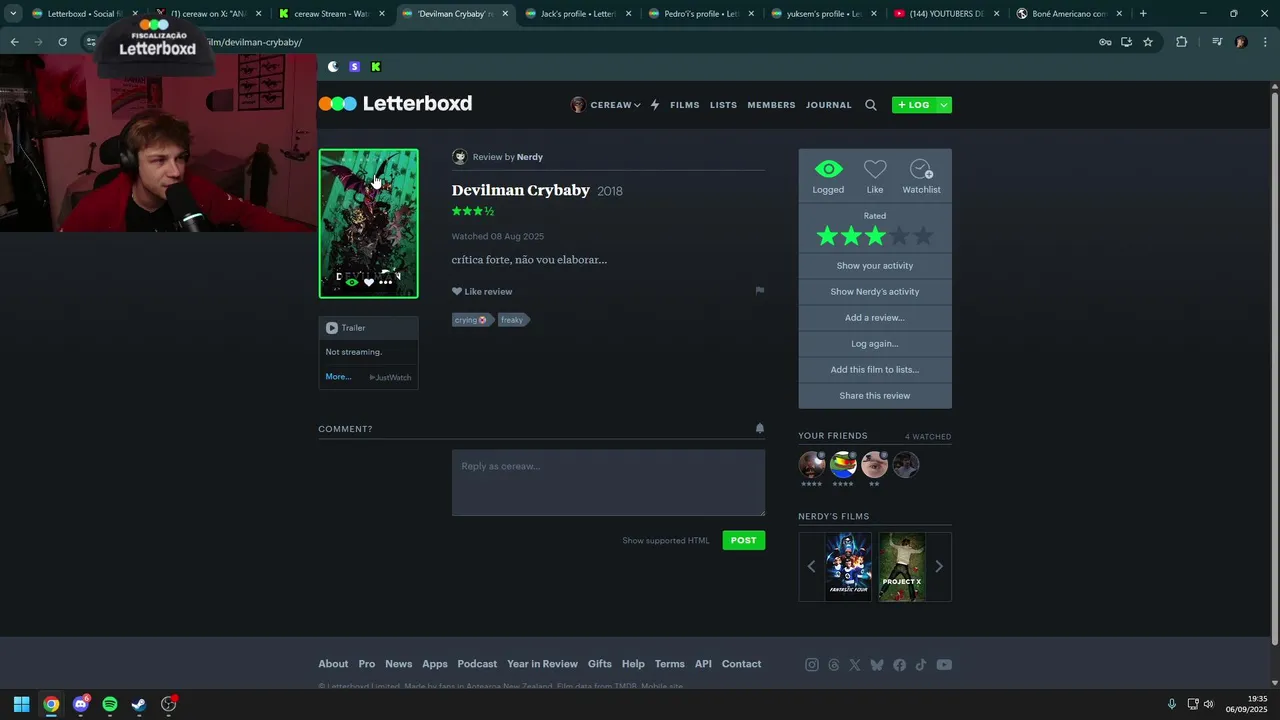Play the Trailer
Image resolution: width=1280 pixels, height=720 pixels.
(x=346, y=328)
